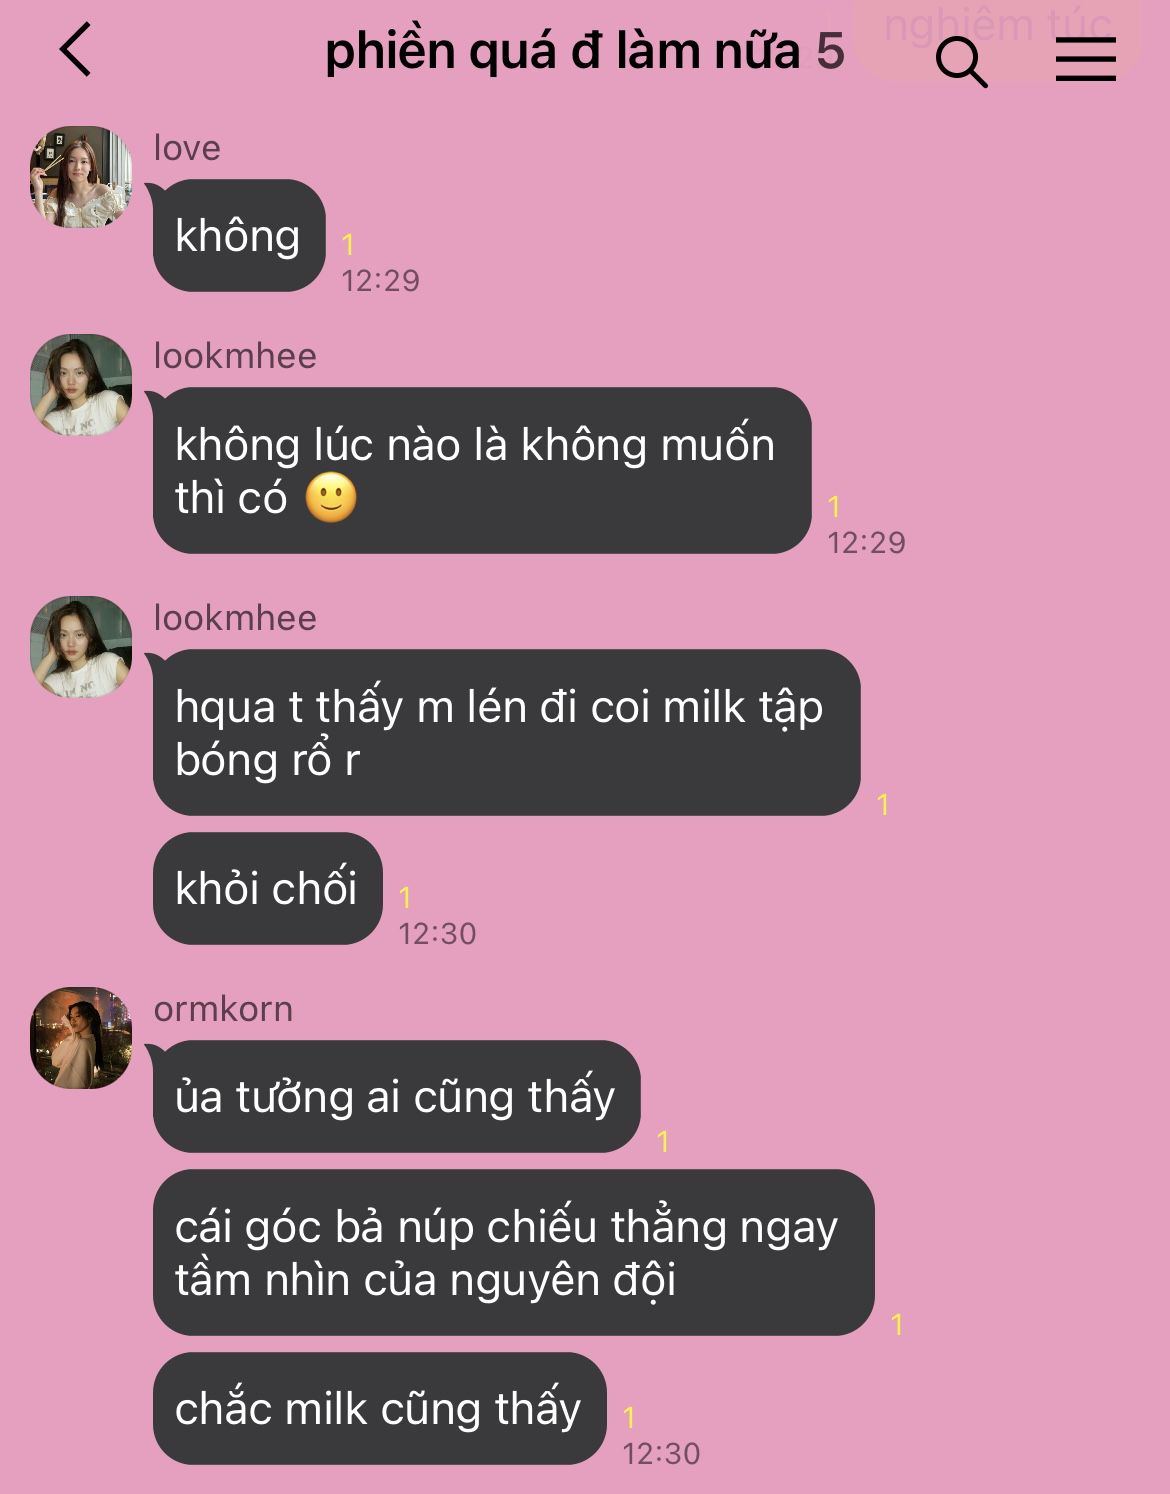This screenshot has width=1170, height=1494.
Task: Tap the 'chắc milk cũng thấy' bubble
Action: pyautogui.click(x=379, y=1409)
